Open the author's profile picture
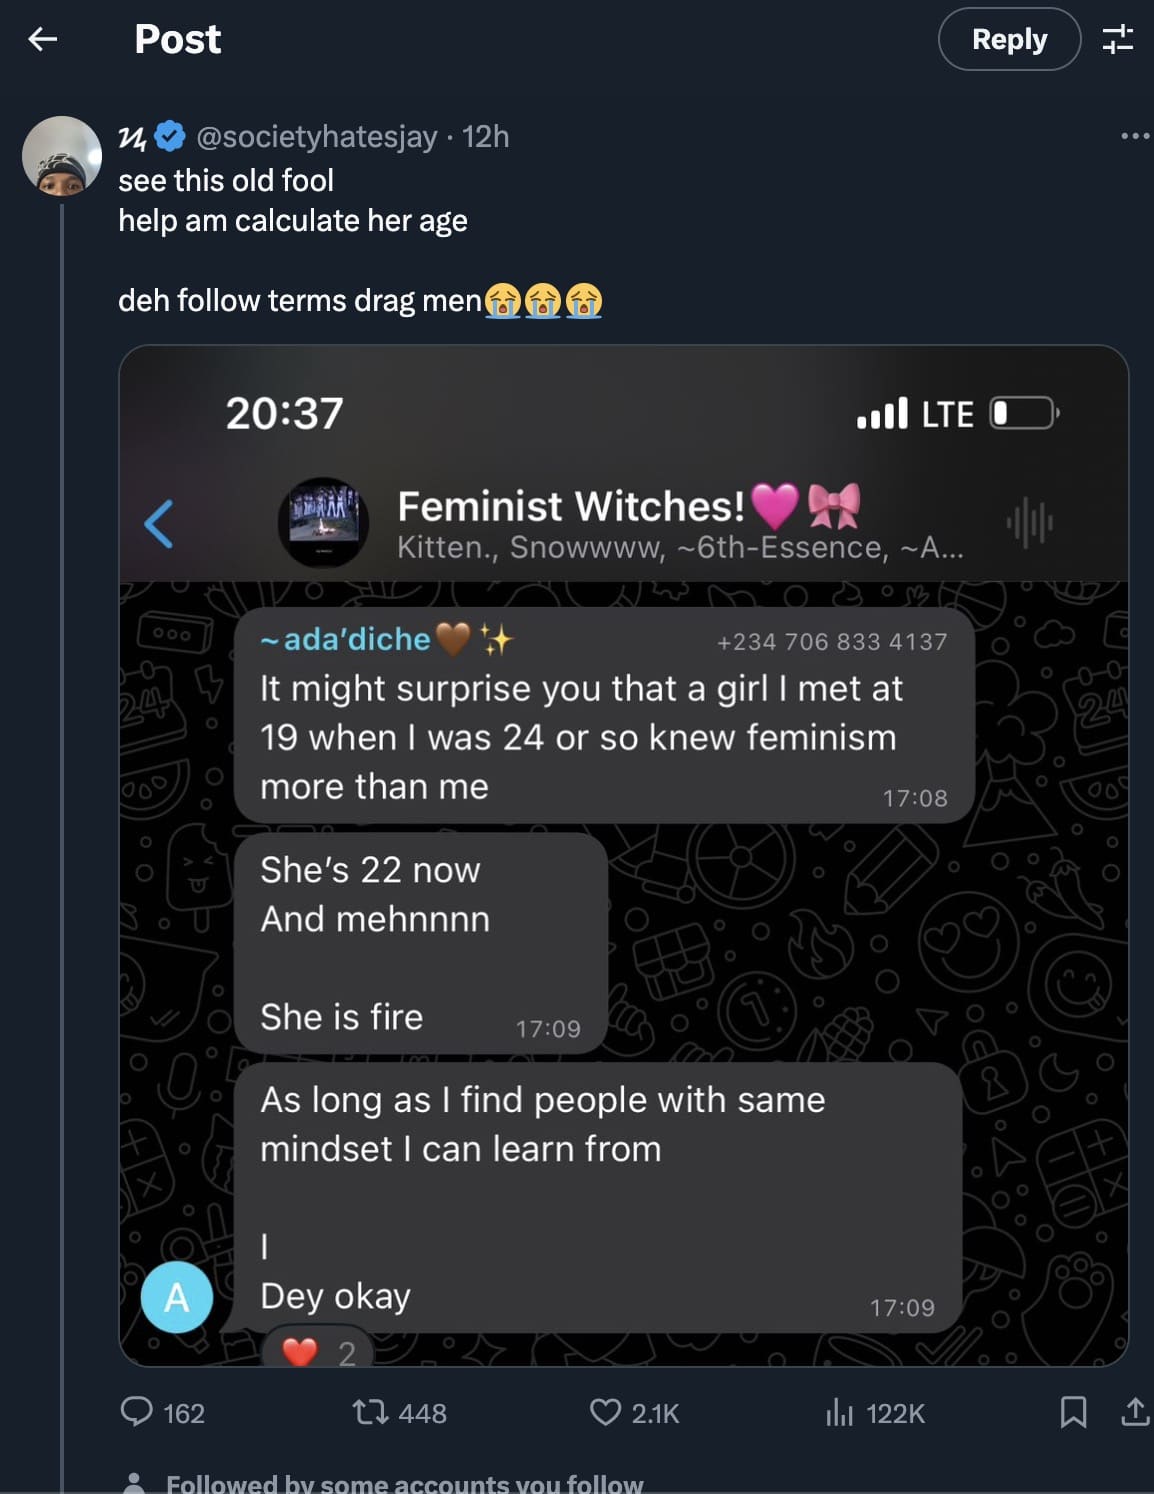This screenshot has height=1494, width=1154. pos(62,156)
